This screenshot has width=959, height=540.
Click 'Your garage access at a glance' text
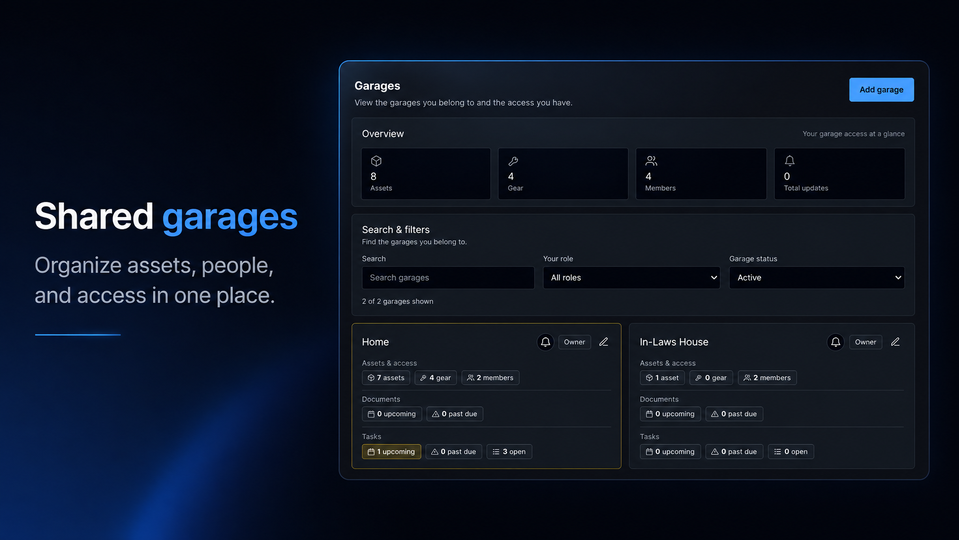853,134
